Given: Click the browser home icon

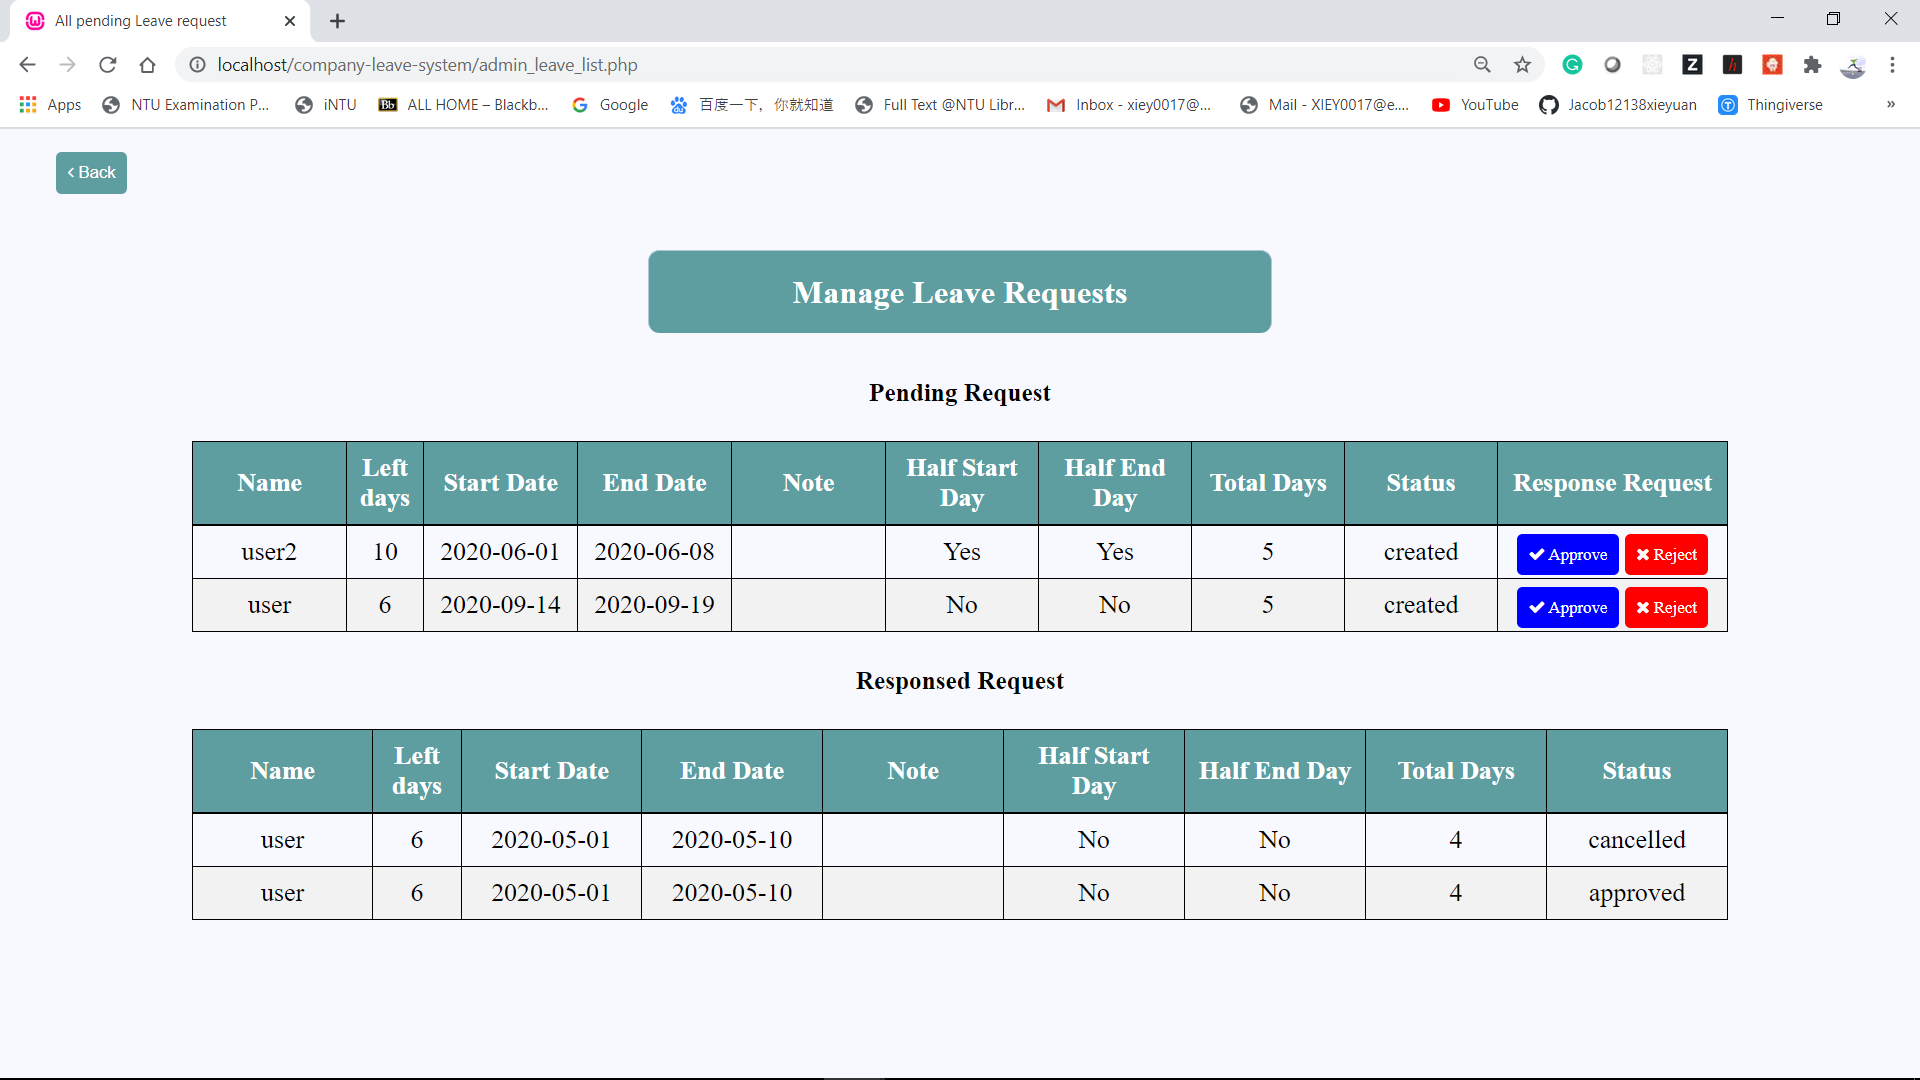Looking at the screenshot, I should pos(147,64).
